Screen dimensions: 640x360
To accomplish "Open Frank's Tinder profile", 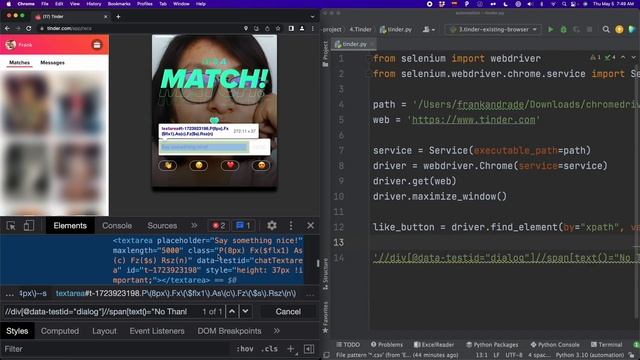I will click(19, 45).
